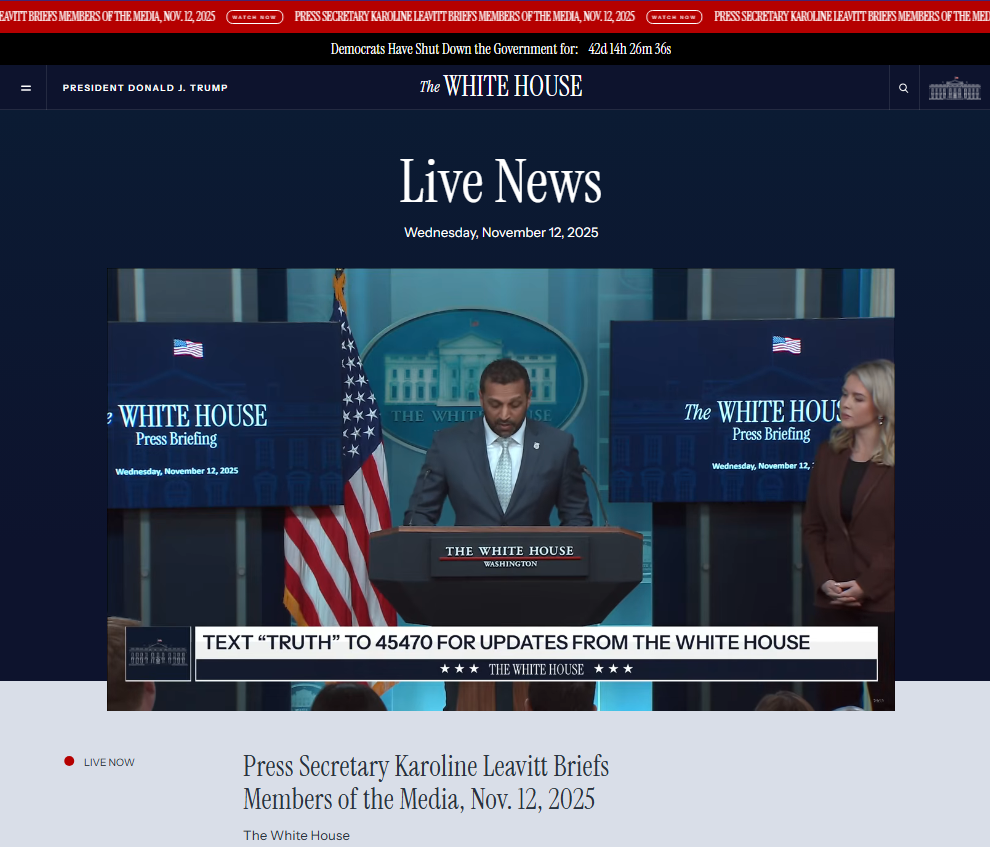Image resolution: width=990 pixels, height=847 pixels.
Task: Click the search magnifier icon
Action: [x=903, y=88]
